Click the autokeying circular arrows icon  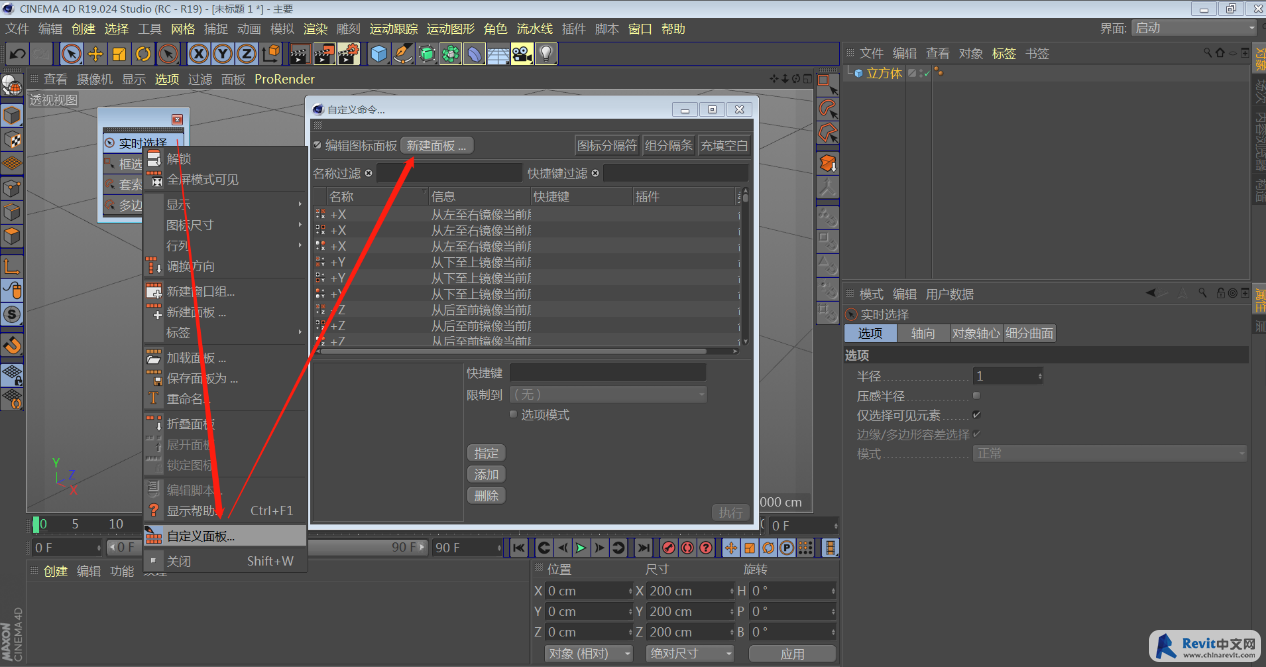coord(687,548)
